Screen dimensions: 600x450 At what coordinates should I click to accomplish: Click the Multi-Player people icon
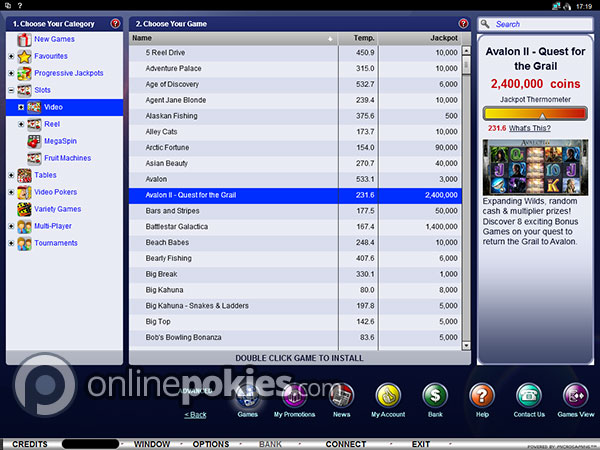point(24,226)
